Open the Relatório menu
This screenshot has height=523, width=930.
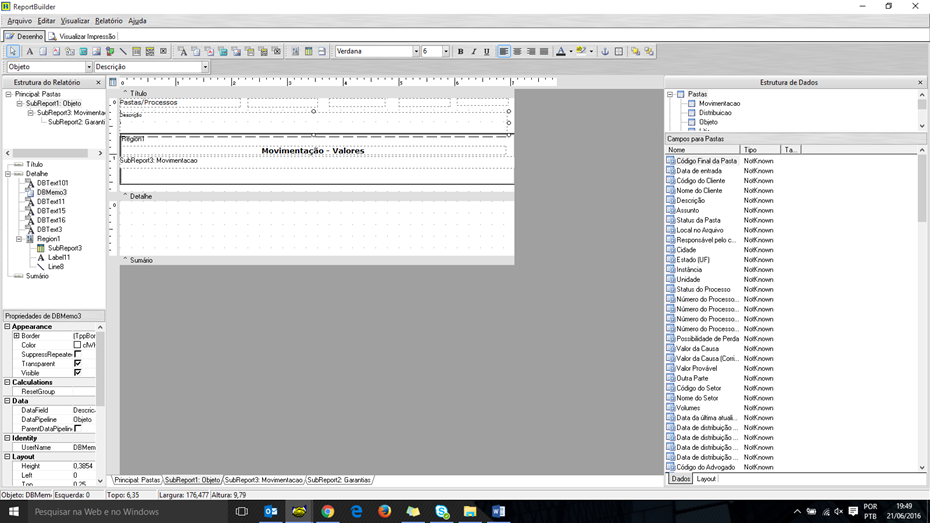(x=109, y=21)
